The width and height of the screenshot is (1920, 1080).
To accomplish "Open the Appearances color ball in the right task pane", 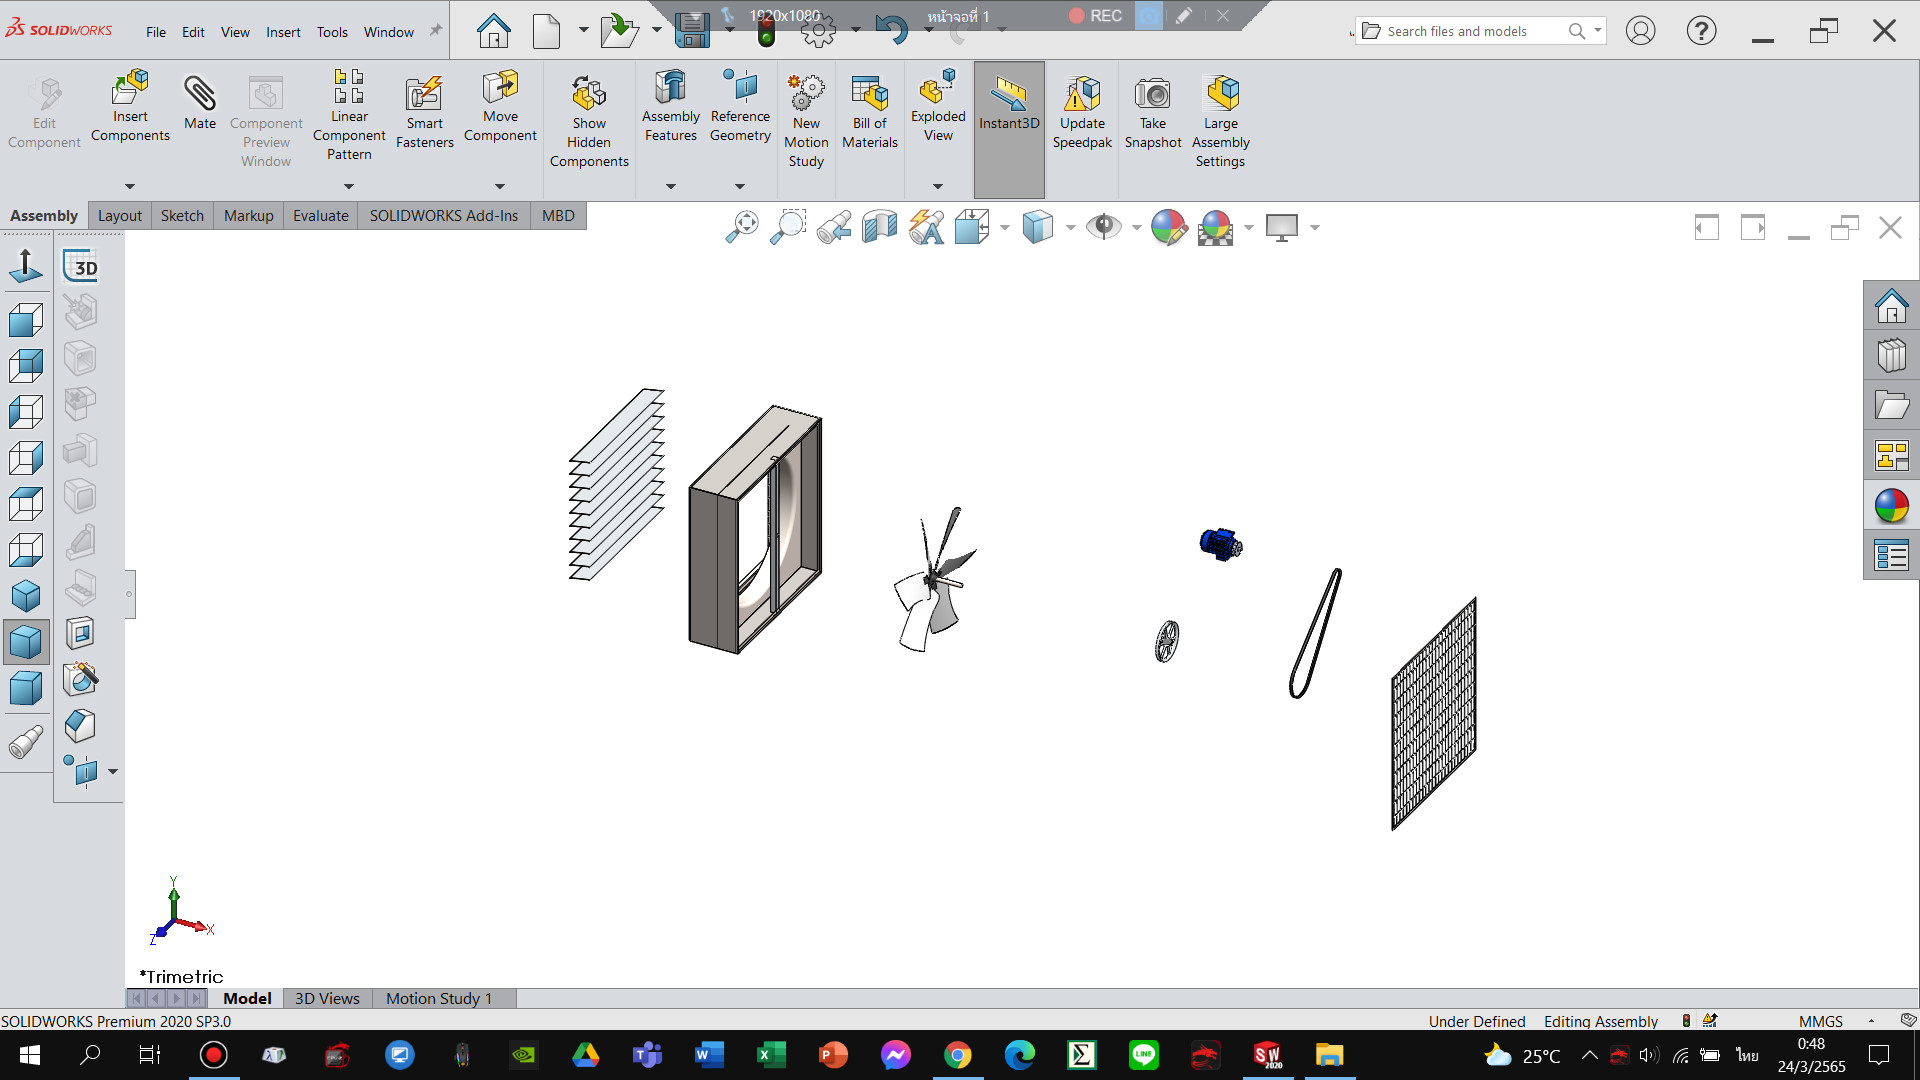I will [1891, 506].
